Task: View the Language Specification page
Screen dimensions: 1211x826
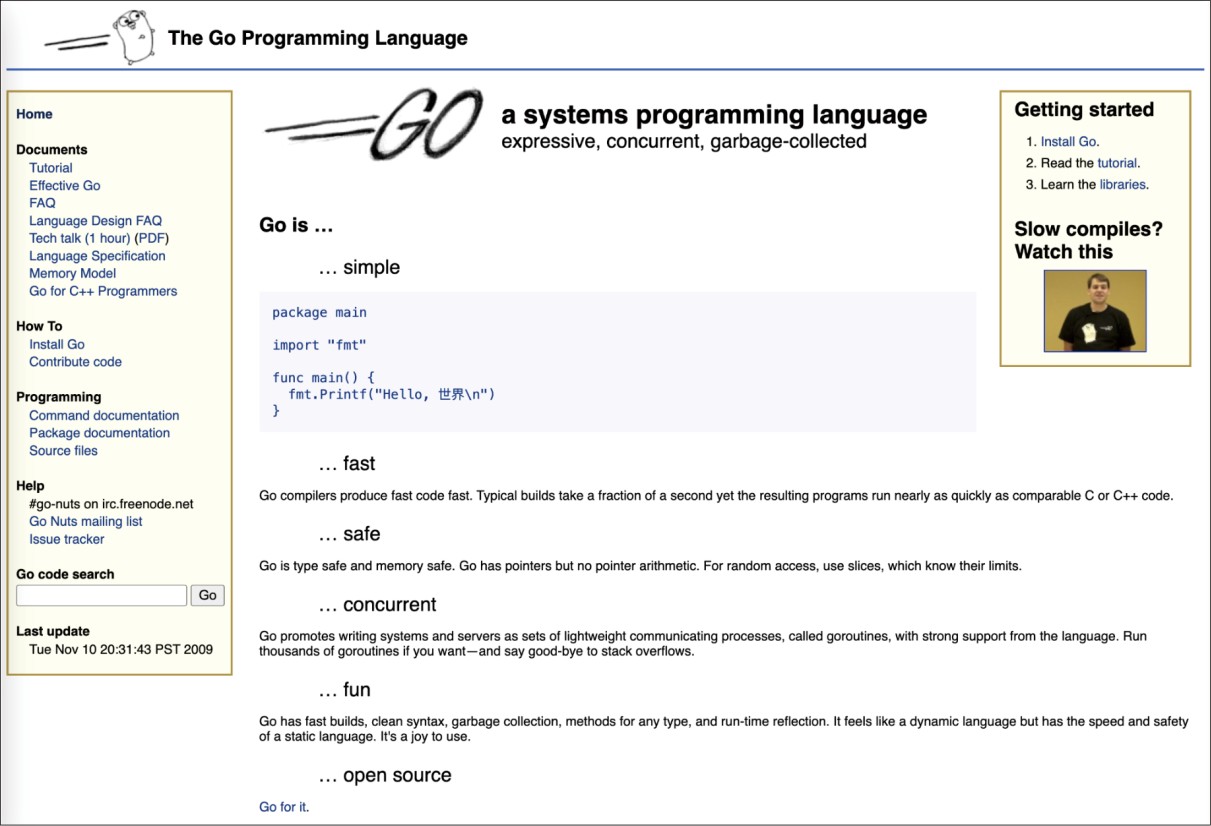Action: coord(97,256)
